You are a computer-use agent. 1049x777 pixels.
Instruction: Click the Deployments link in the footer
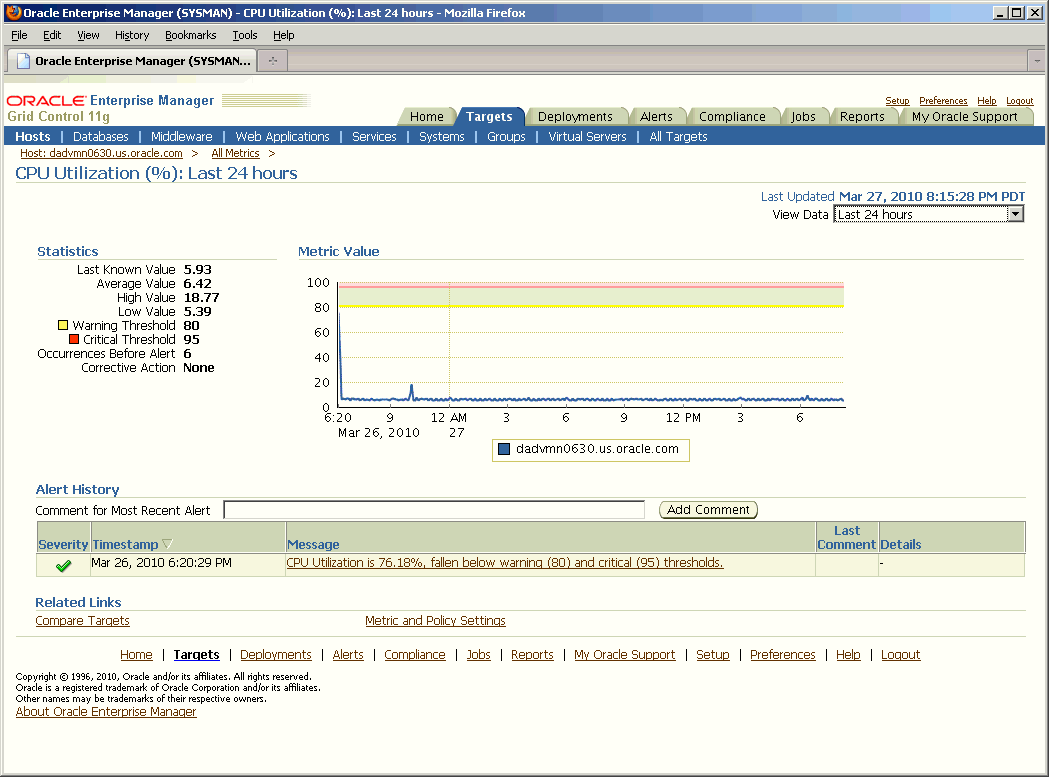(276, 655)
